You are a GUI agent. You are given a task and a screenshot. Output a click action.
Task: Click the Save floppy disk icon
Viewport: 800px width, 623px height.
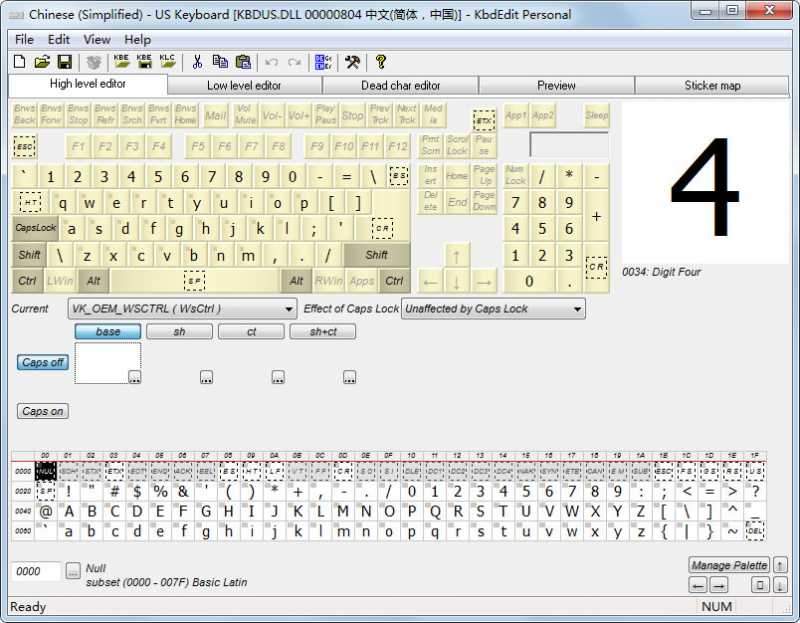(x=63, y=62)
